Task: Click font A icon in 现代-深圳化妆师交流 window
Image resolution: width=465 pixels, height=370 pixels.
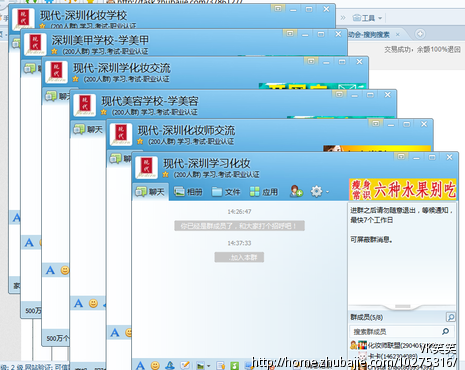Action: tap(115, 332)
